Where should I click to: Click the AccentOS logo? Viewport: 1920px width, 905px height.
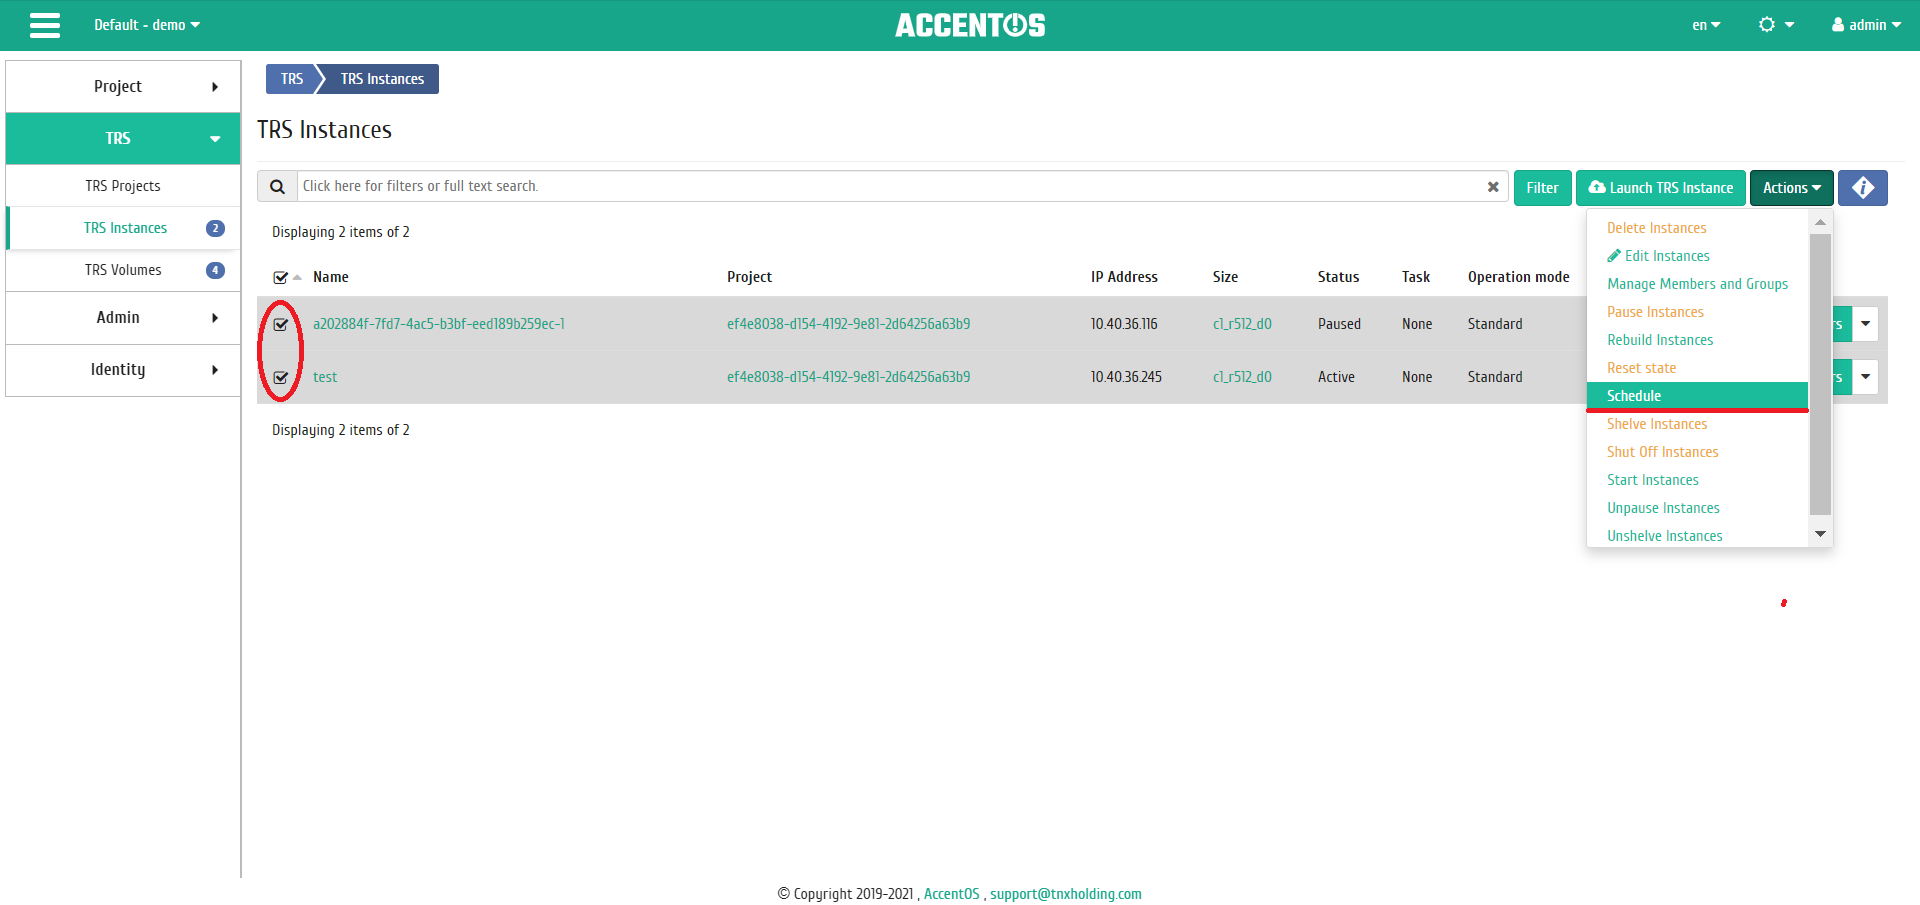[970, 25]
